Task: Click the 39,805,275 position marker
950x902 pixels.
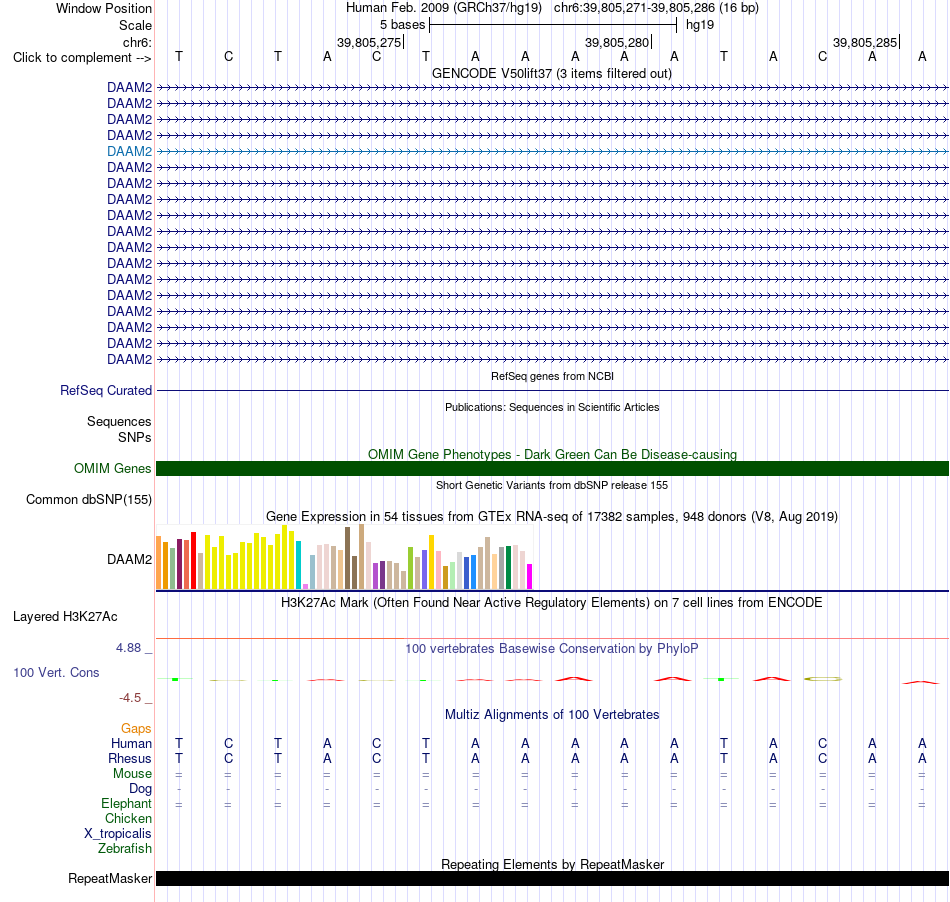Action: [x=369, y=42]
